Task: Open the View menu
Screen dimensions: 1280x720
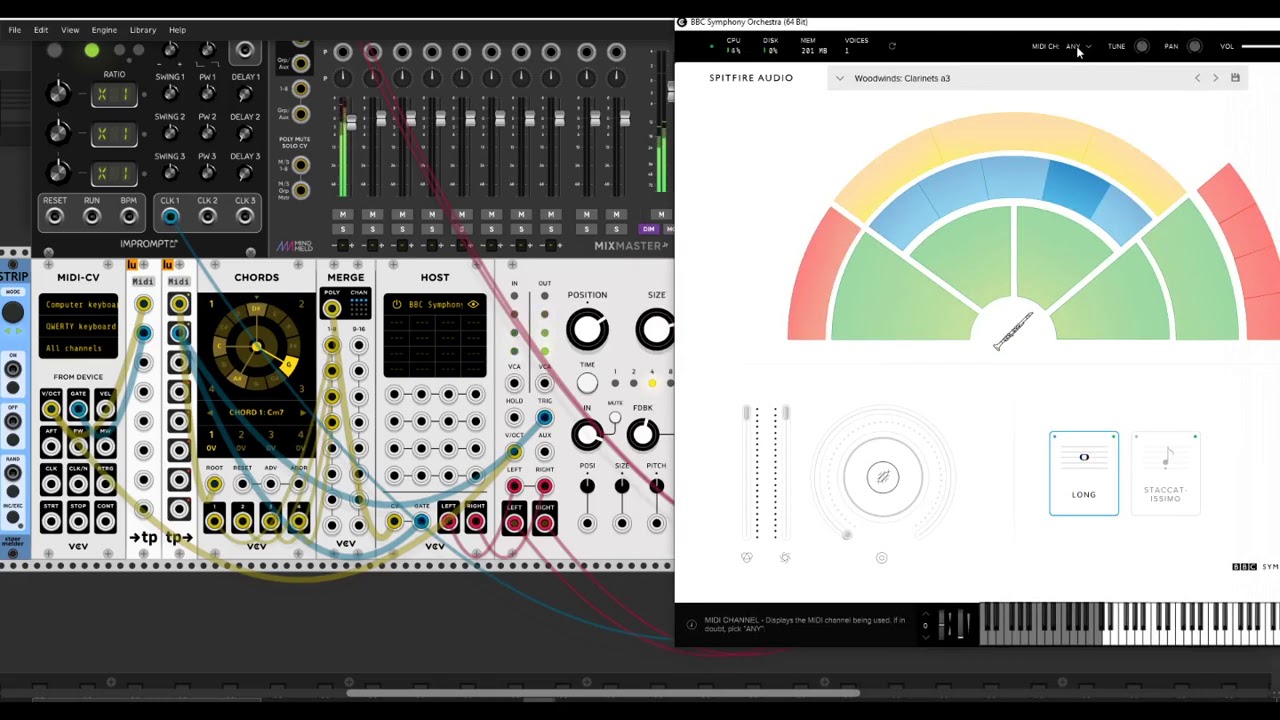Action: pyautogui.click(x=70, y=30)
